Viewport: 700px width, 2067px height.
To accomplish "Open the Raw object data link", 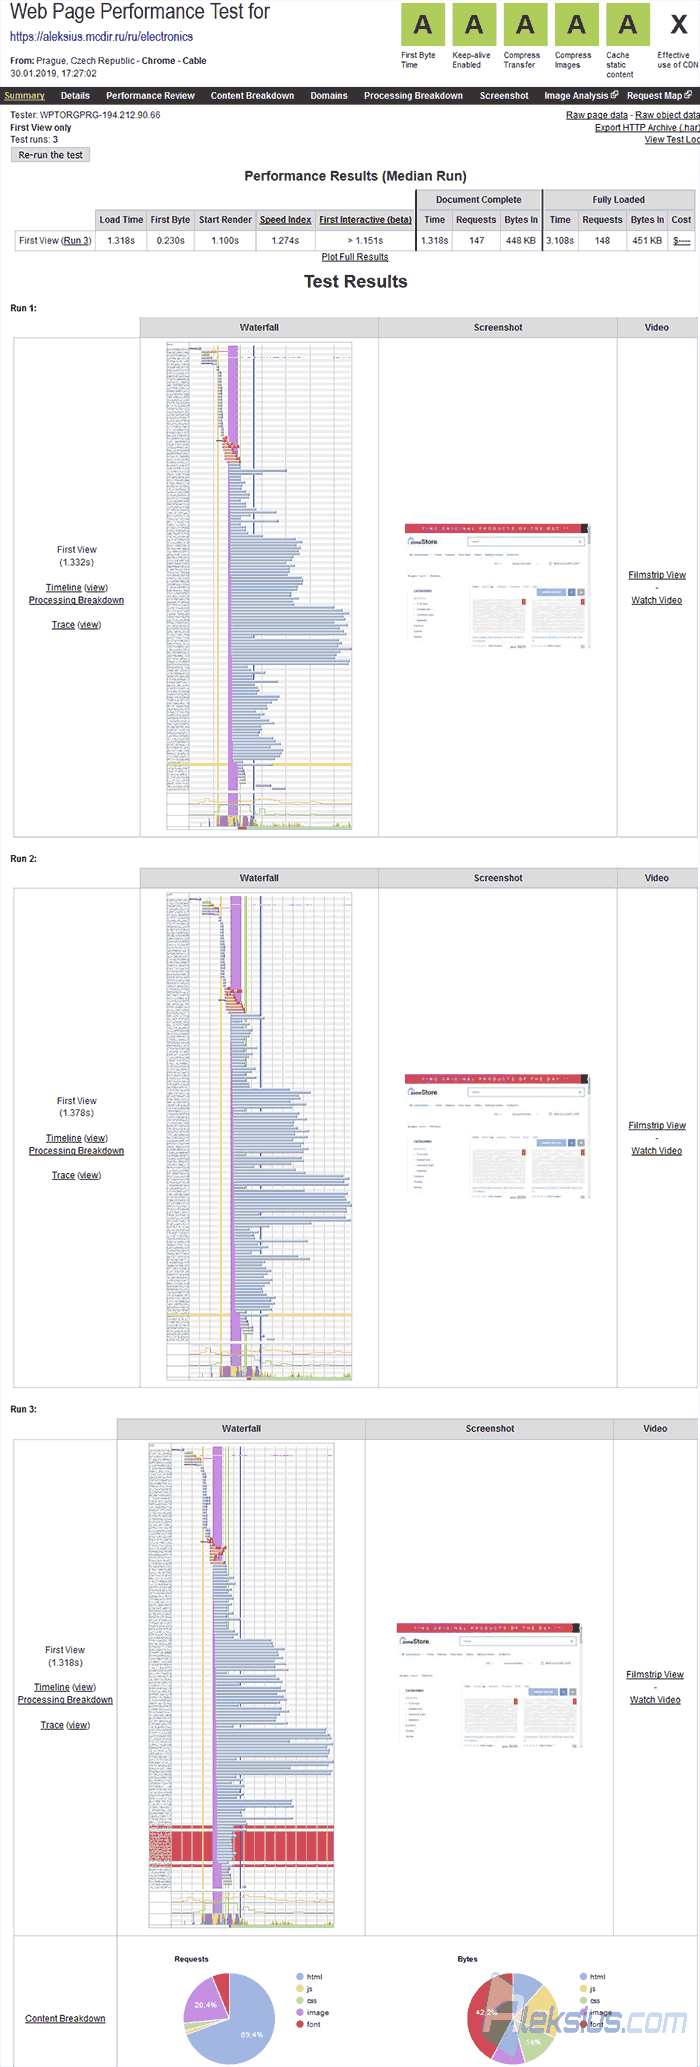I will click(x=667, y=115).
